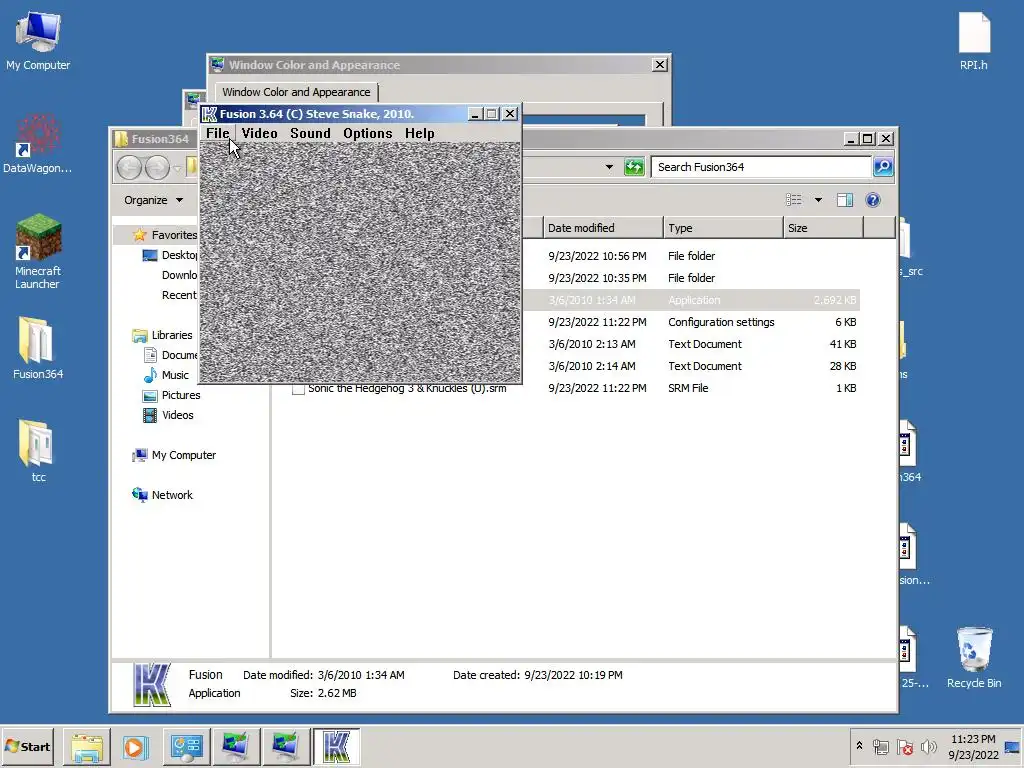
Task: Click the red security alert tray icon
Action: click(x=905, y=746)
